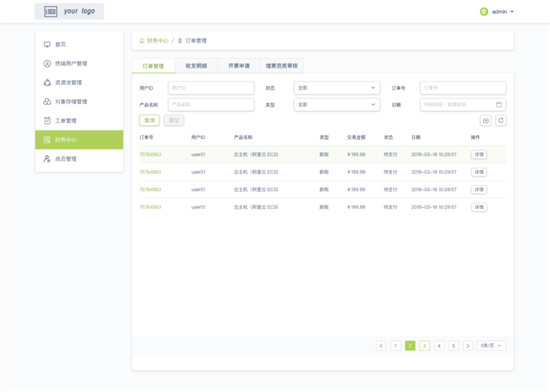Open the 类型 filter dropdown
The width and height of the screenshot is (550, 392).
pyautogui.click(x=337, y=104)
